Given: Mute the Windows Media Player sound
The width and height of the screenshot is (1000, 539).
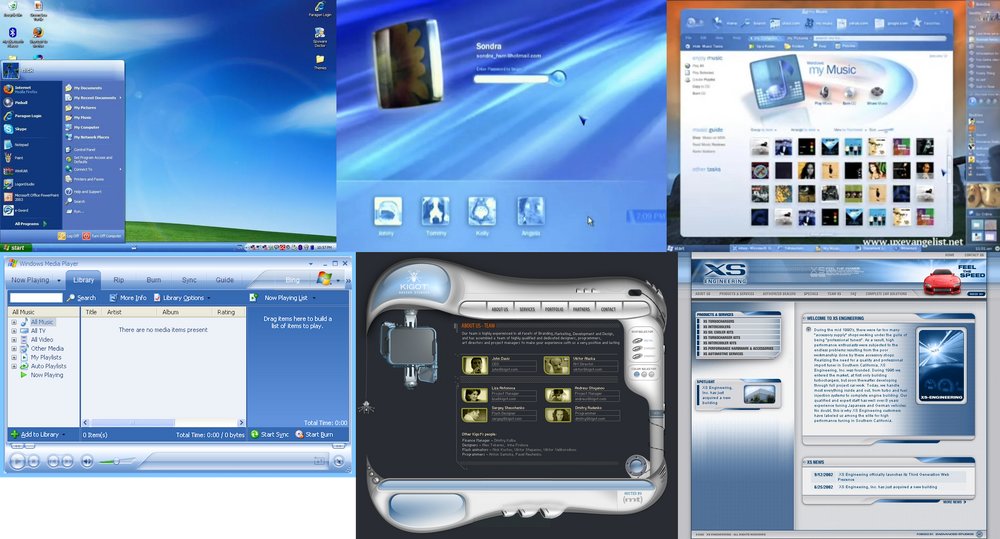Looking at the screenshot, I should (x=87, y=461).
